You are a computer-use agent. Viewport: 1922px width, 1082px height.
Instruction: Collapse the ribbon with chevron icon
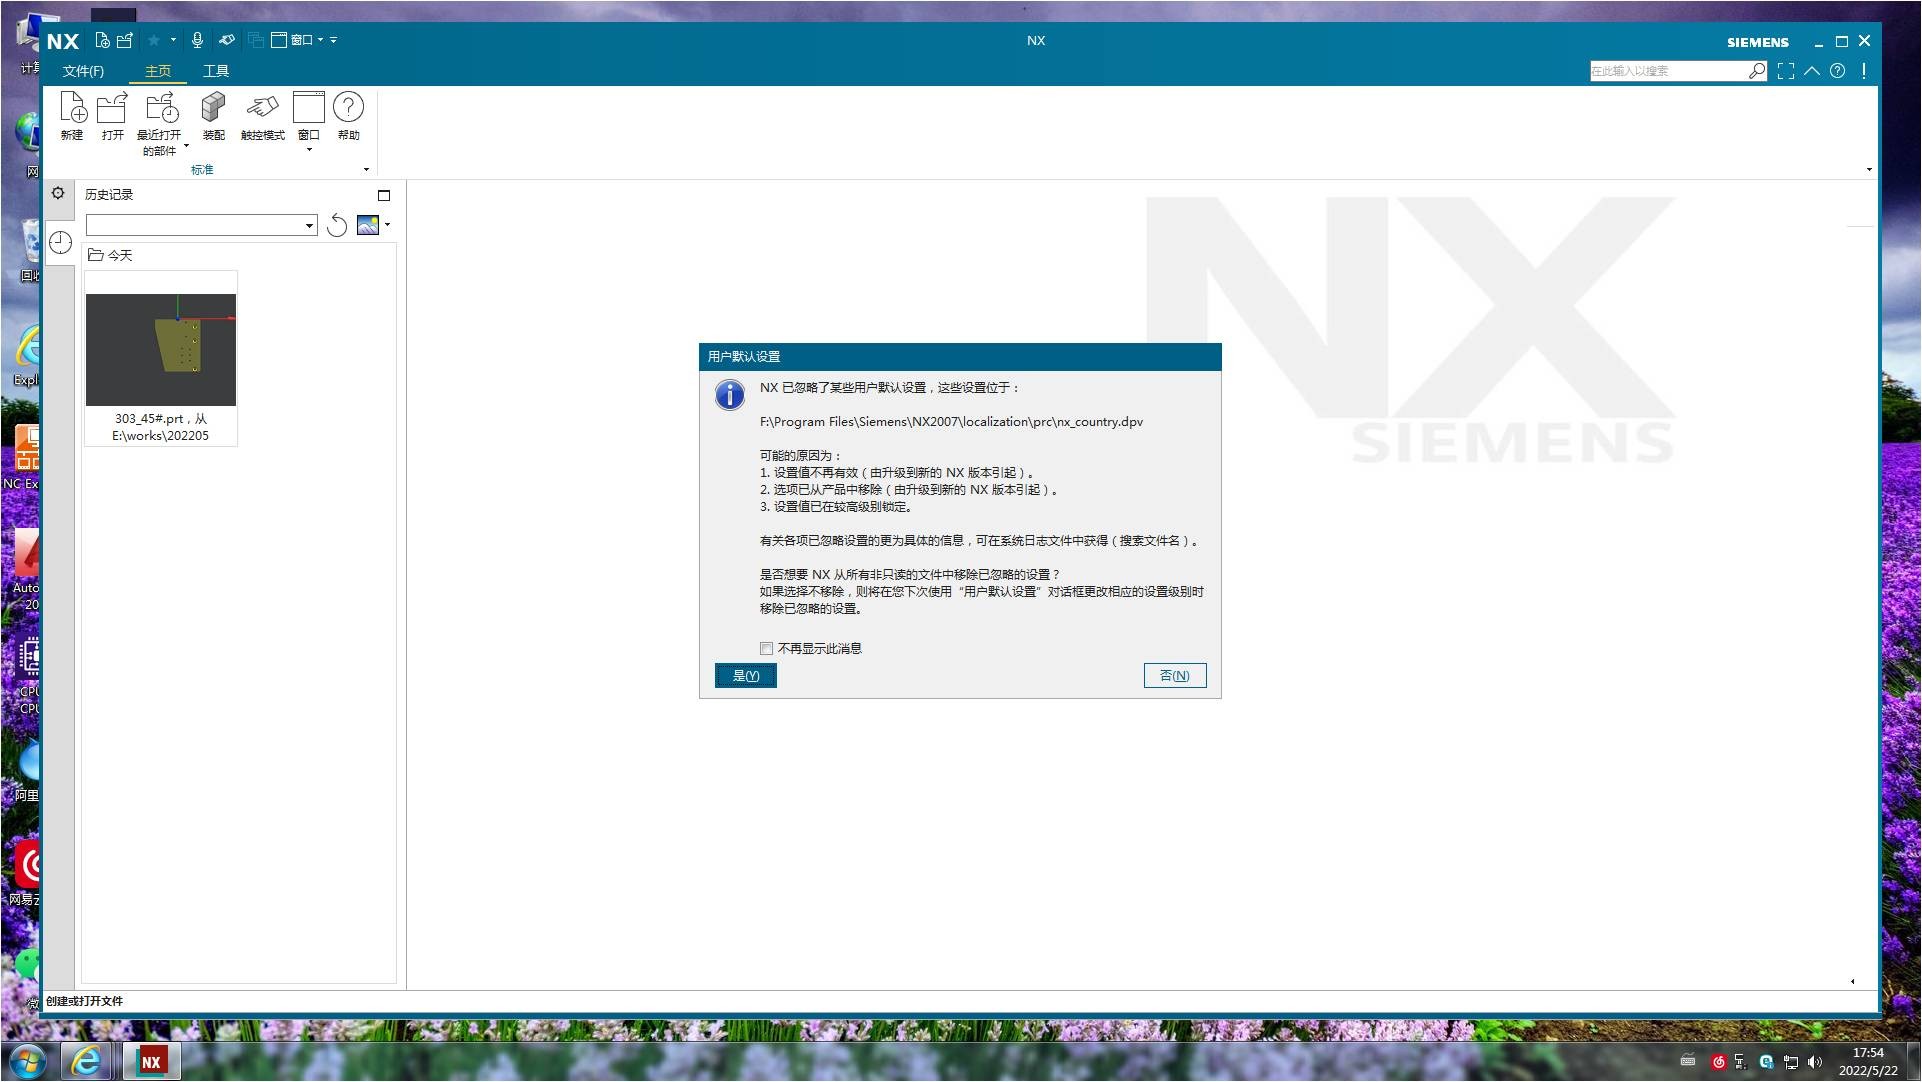pyautogui.click(x=1812, y=71)
